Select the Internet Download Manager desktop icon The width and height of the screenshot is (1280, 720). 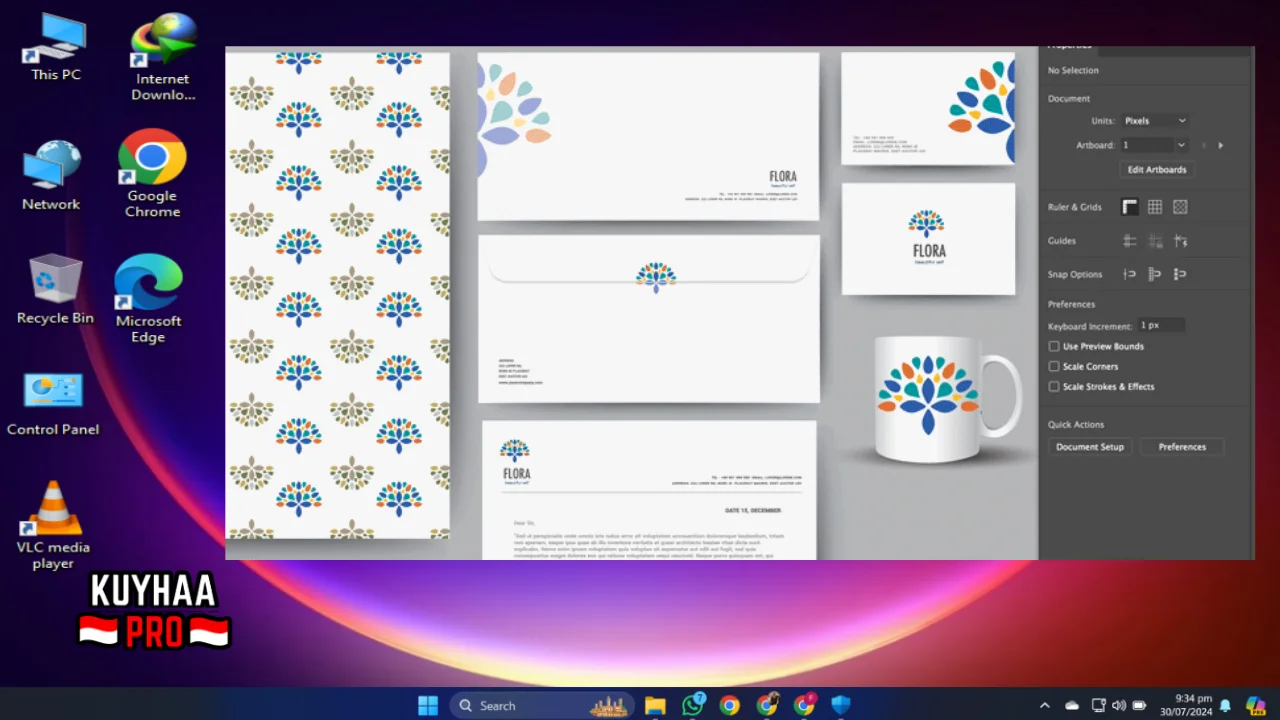[x=163, y=57]
